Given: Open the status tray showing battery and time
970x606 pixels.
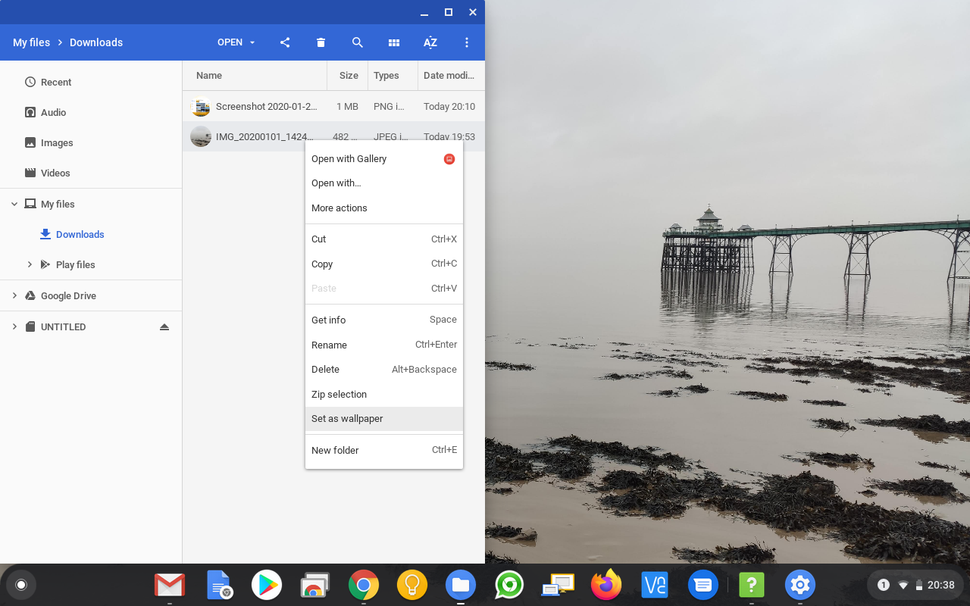Looking at the screenshot, I should (x=917, y=584).
